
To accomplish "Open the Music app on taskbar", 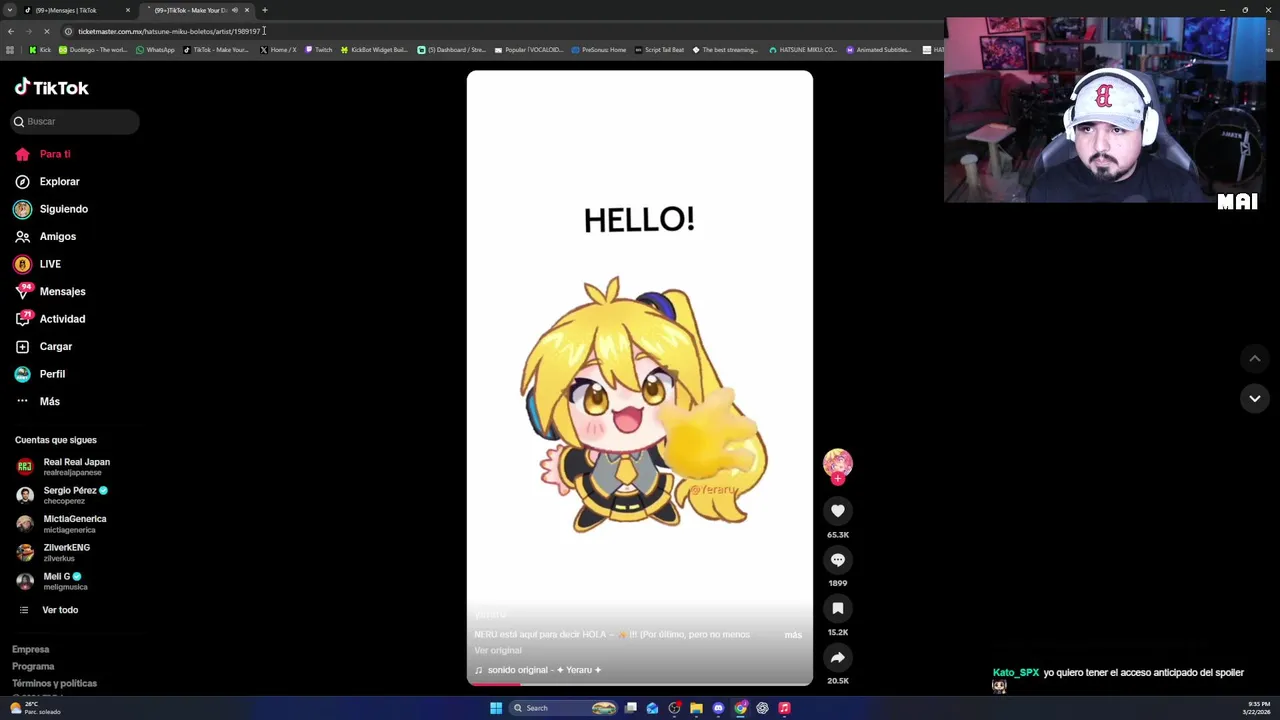I will pos(784,708).
